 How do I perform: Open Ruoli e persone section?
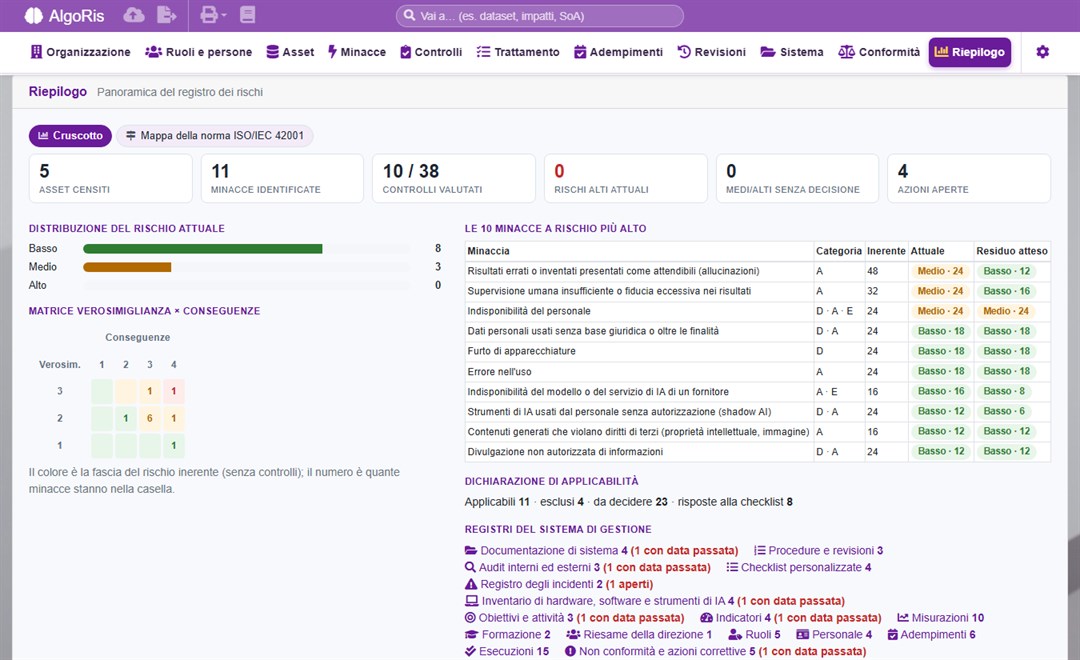(x=198, y=52)
